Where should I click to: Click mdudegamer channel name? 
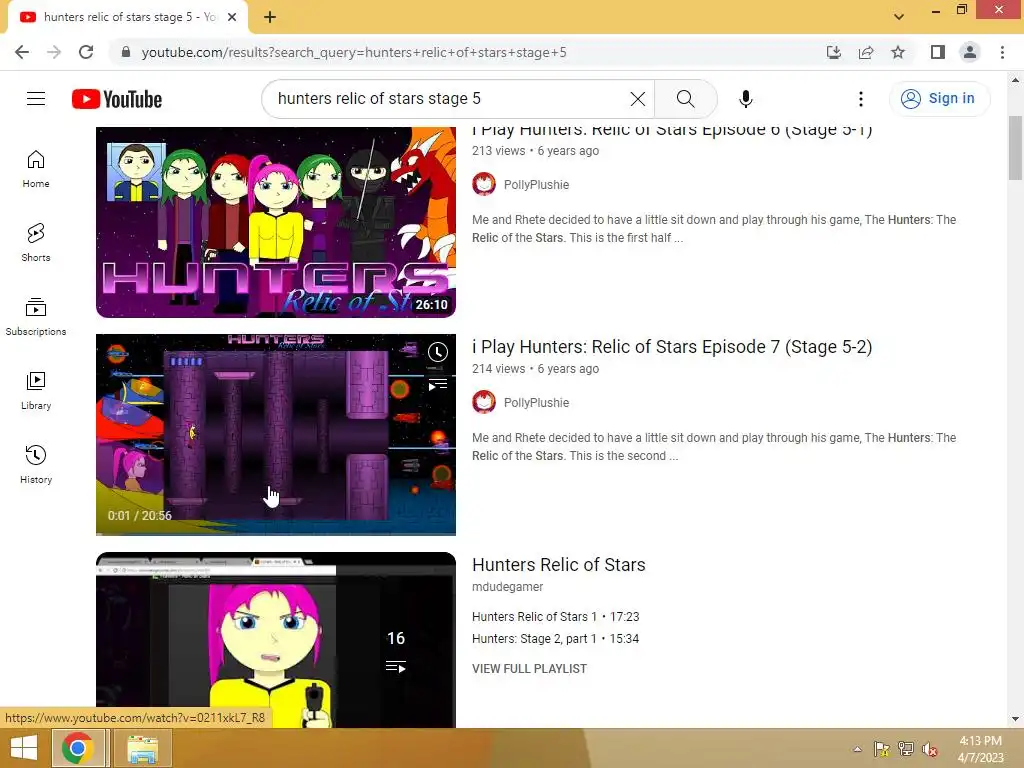507,587
